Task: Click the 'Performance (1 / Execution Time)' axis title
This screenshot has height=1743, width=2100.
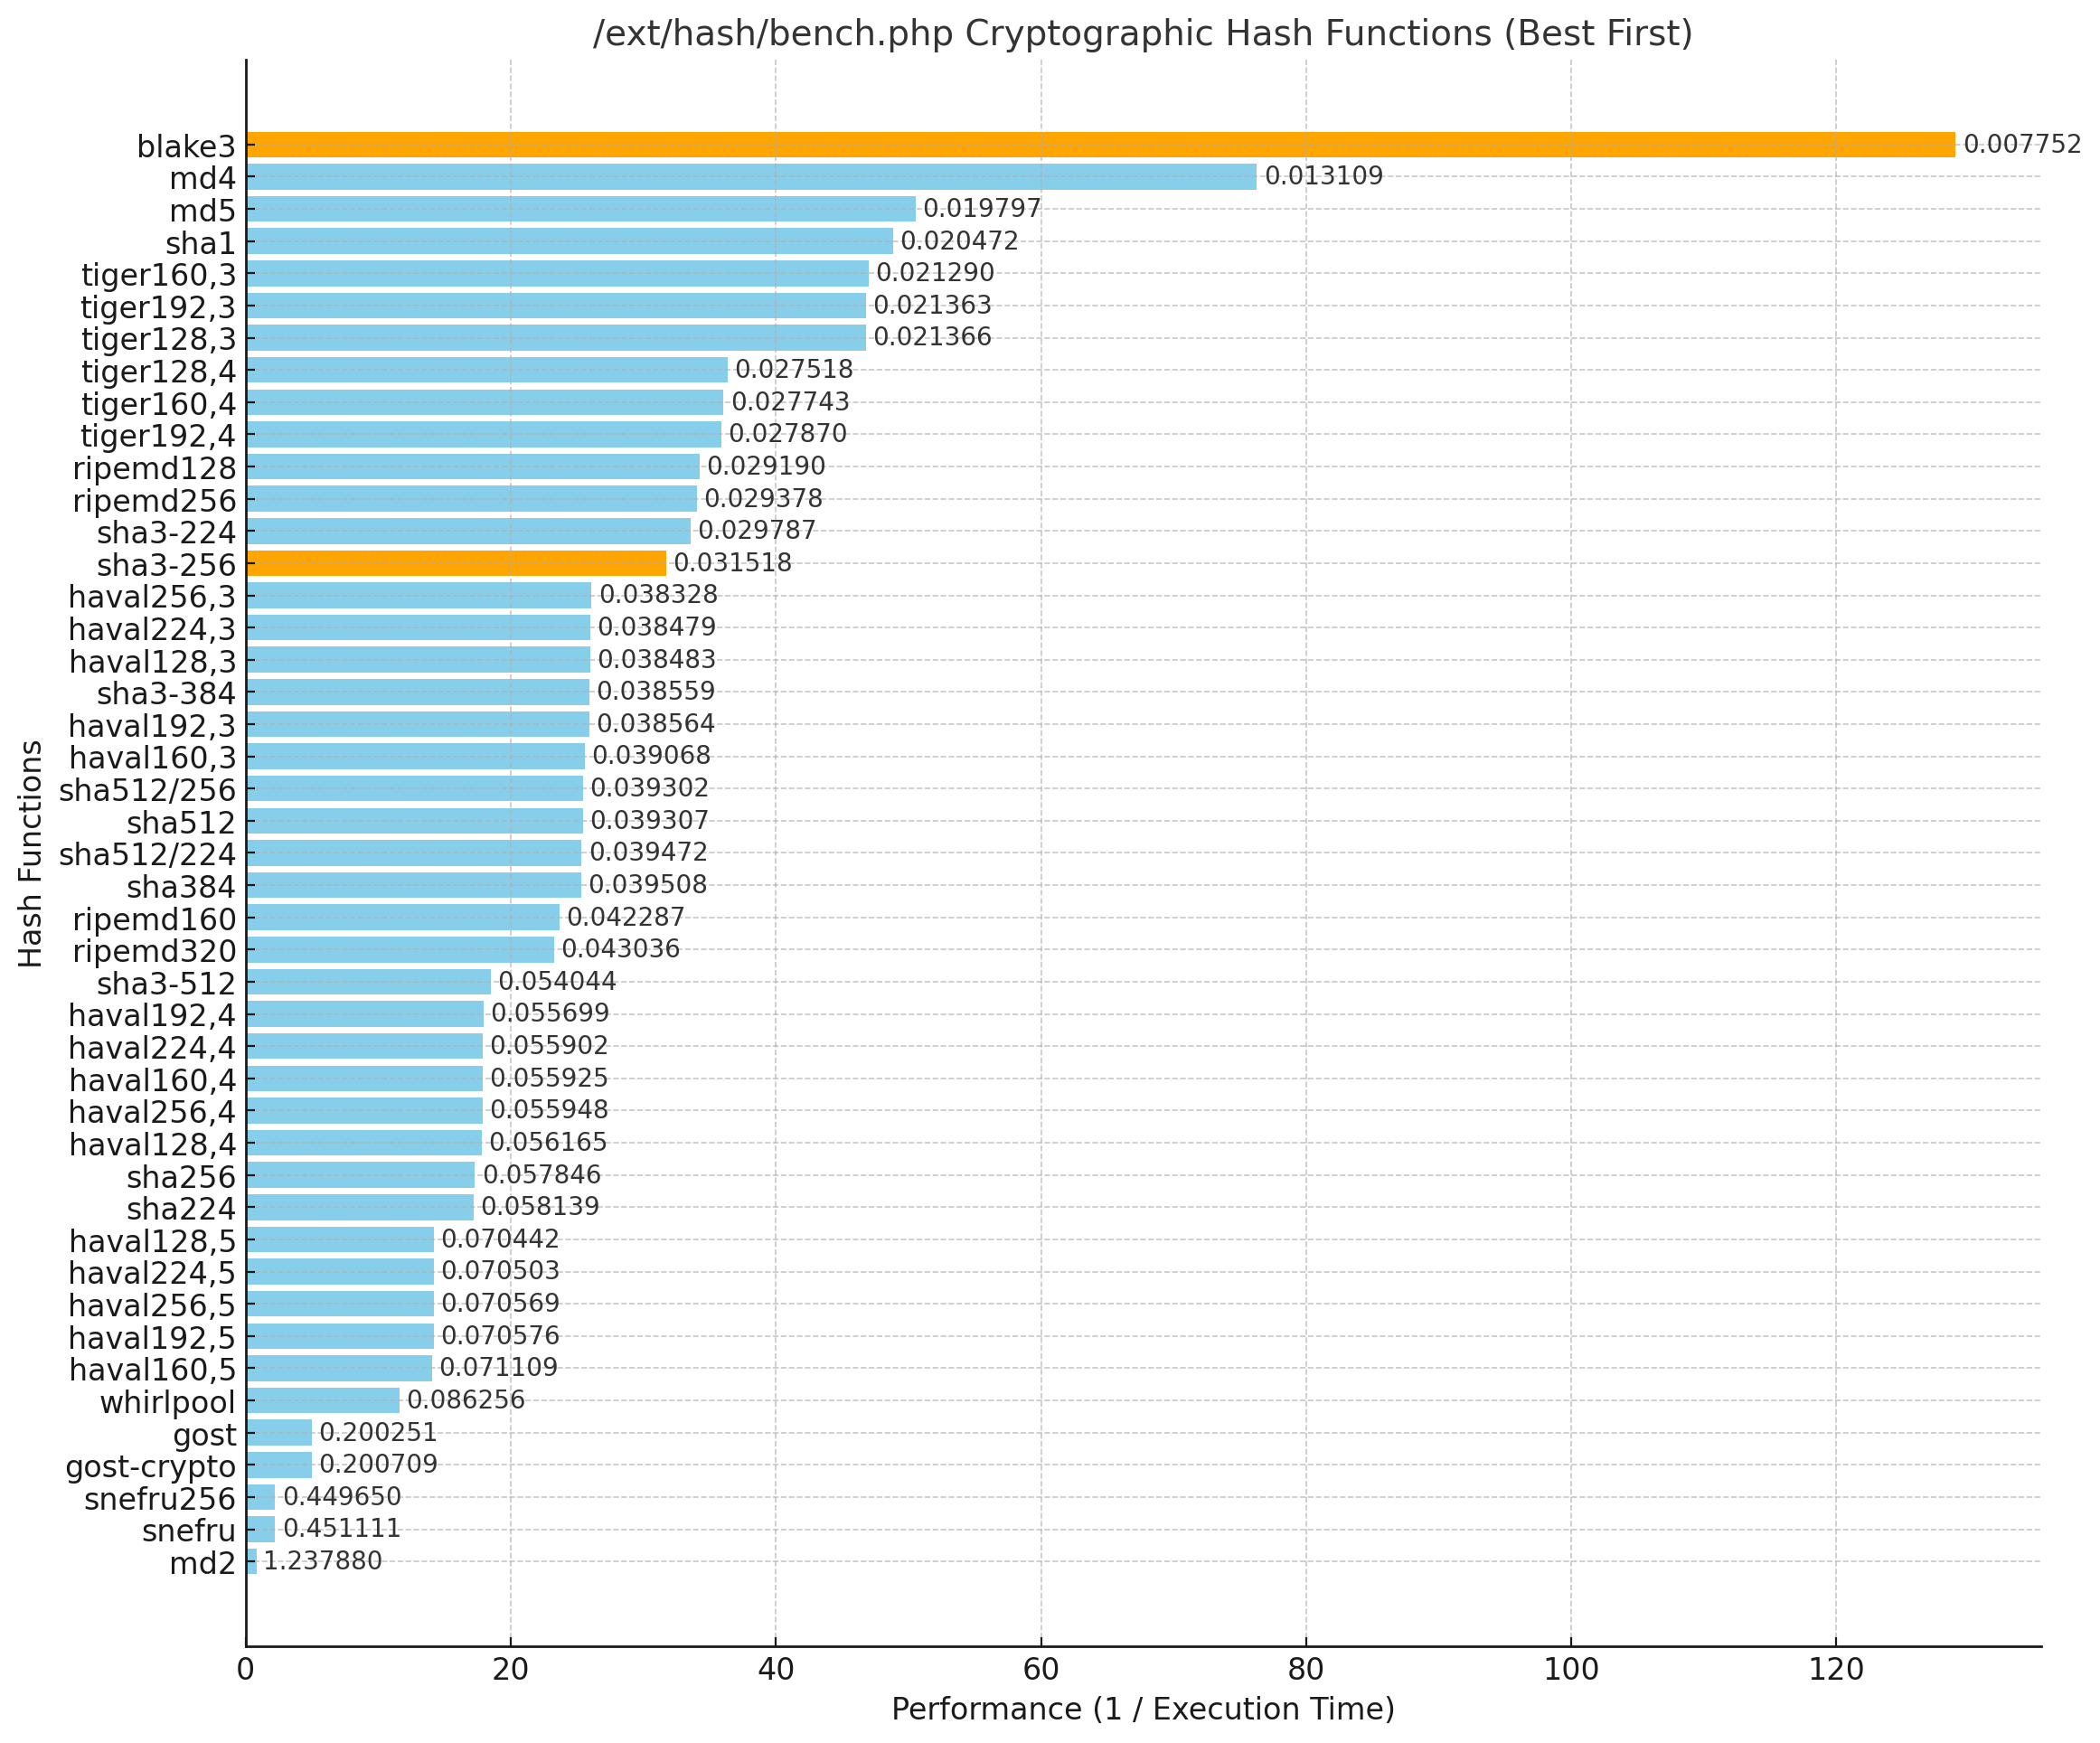Action: click(x=1142, y=1708)
